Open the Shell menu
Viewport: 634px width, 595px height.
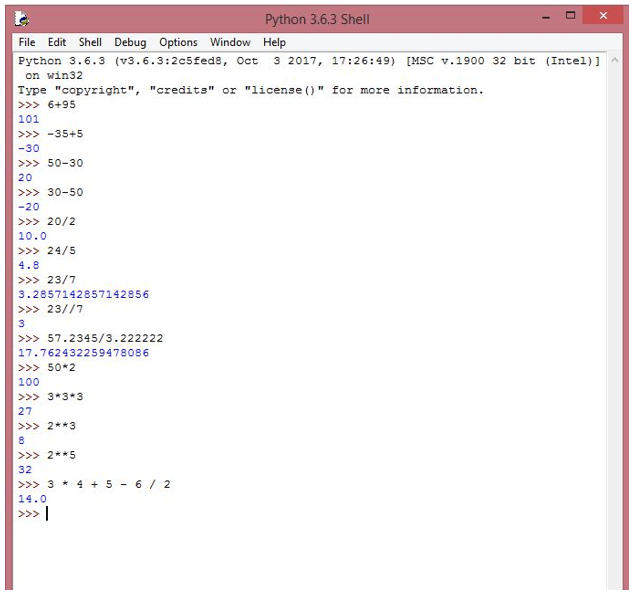tap(90, 42)
